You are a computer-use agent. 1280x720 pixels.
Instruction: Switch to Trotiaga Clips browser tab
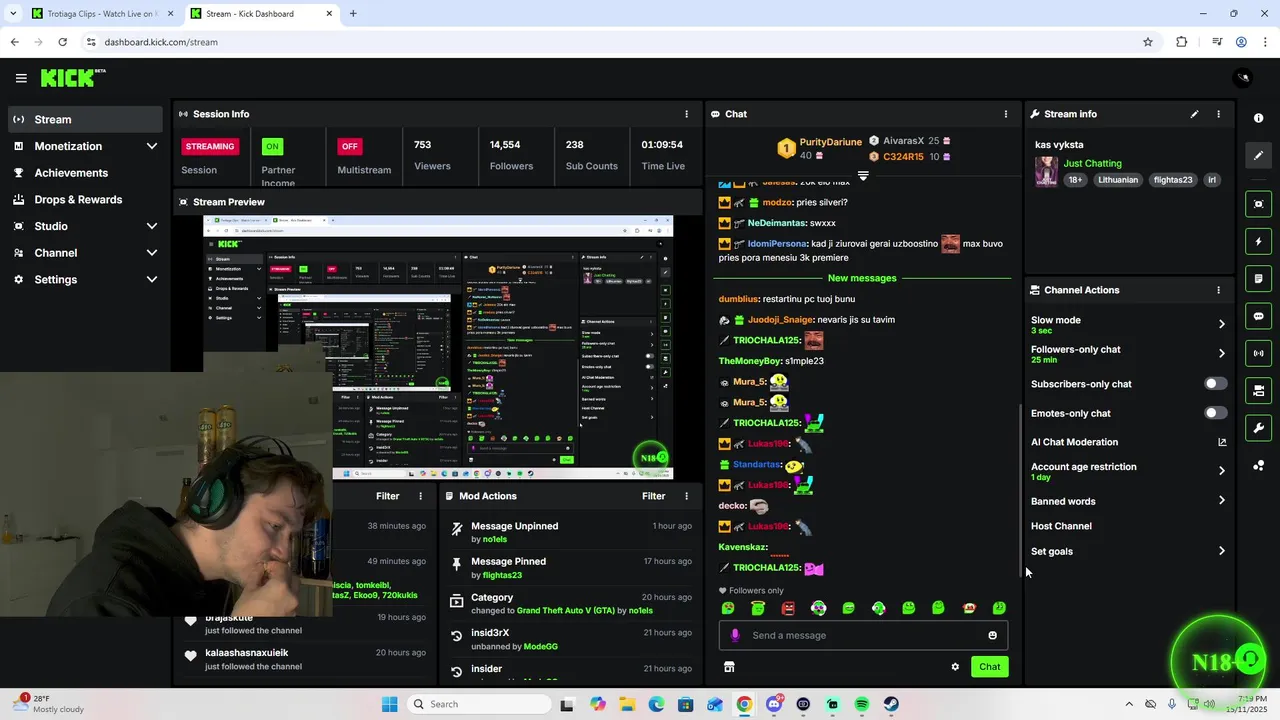(100, 14)
